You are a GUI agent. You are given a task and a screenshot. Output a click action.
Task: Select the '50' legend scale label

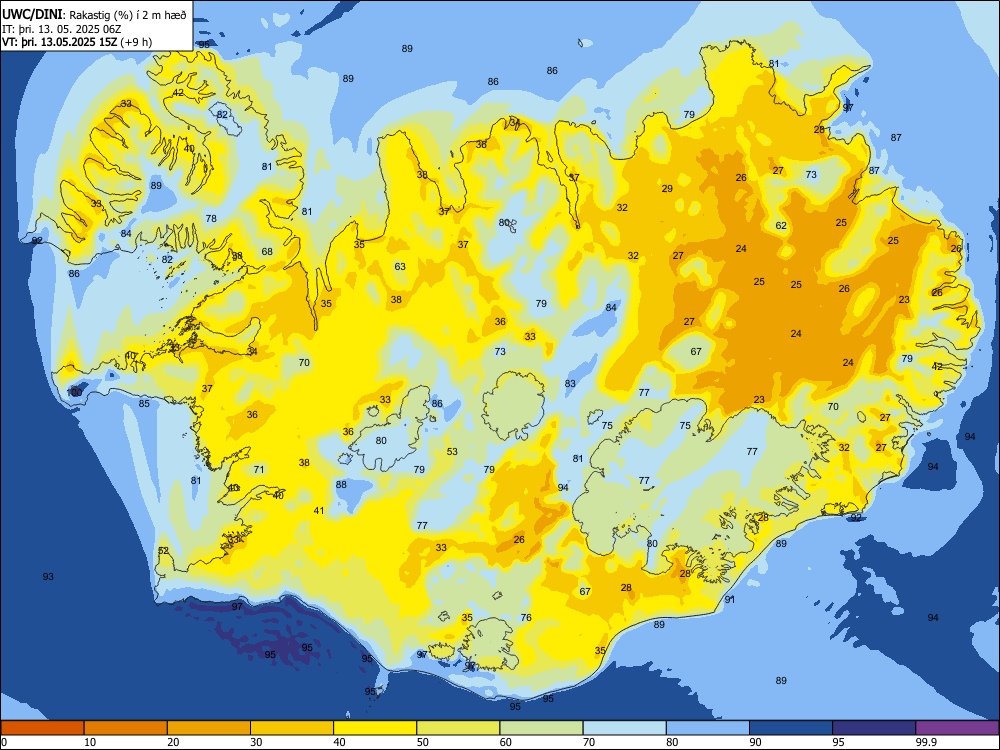point(422,742)
